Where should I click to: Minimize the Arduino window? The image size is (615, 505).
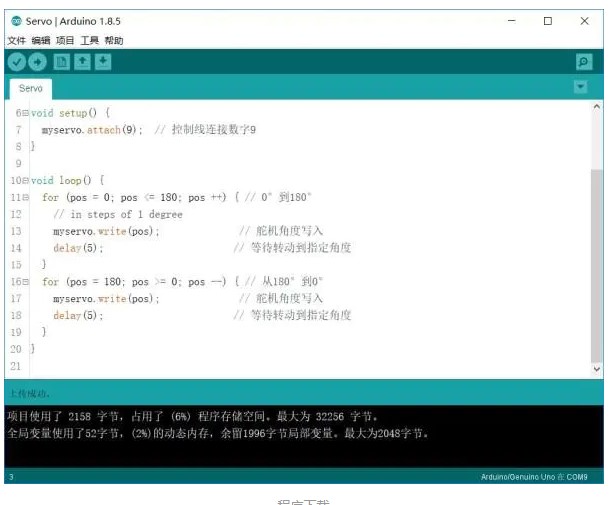512,21
